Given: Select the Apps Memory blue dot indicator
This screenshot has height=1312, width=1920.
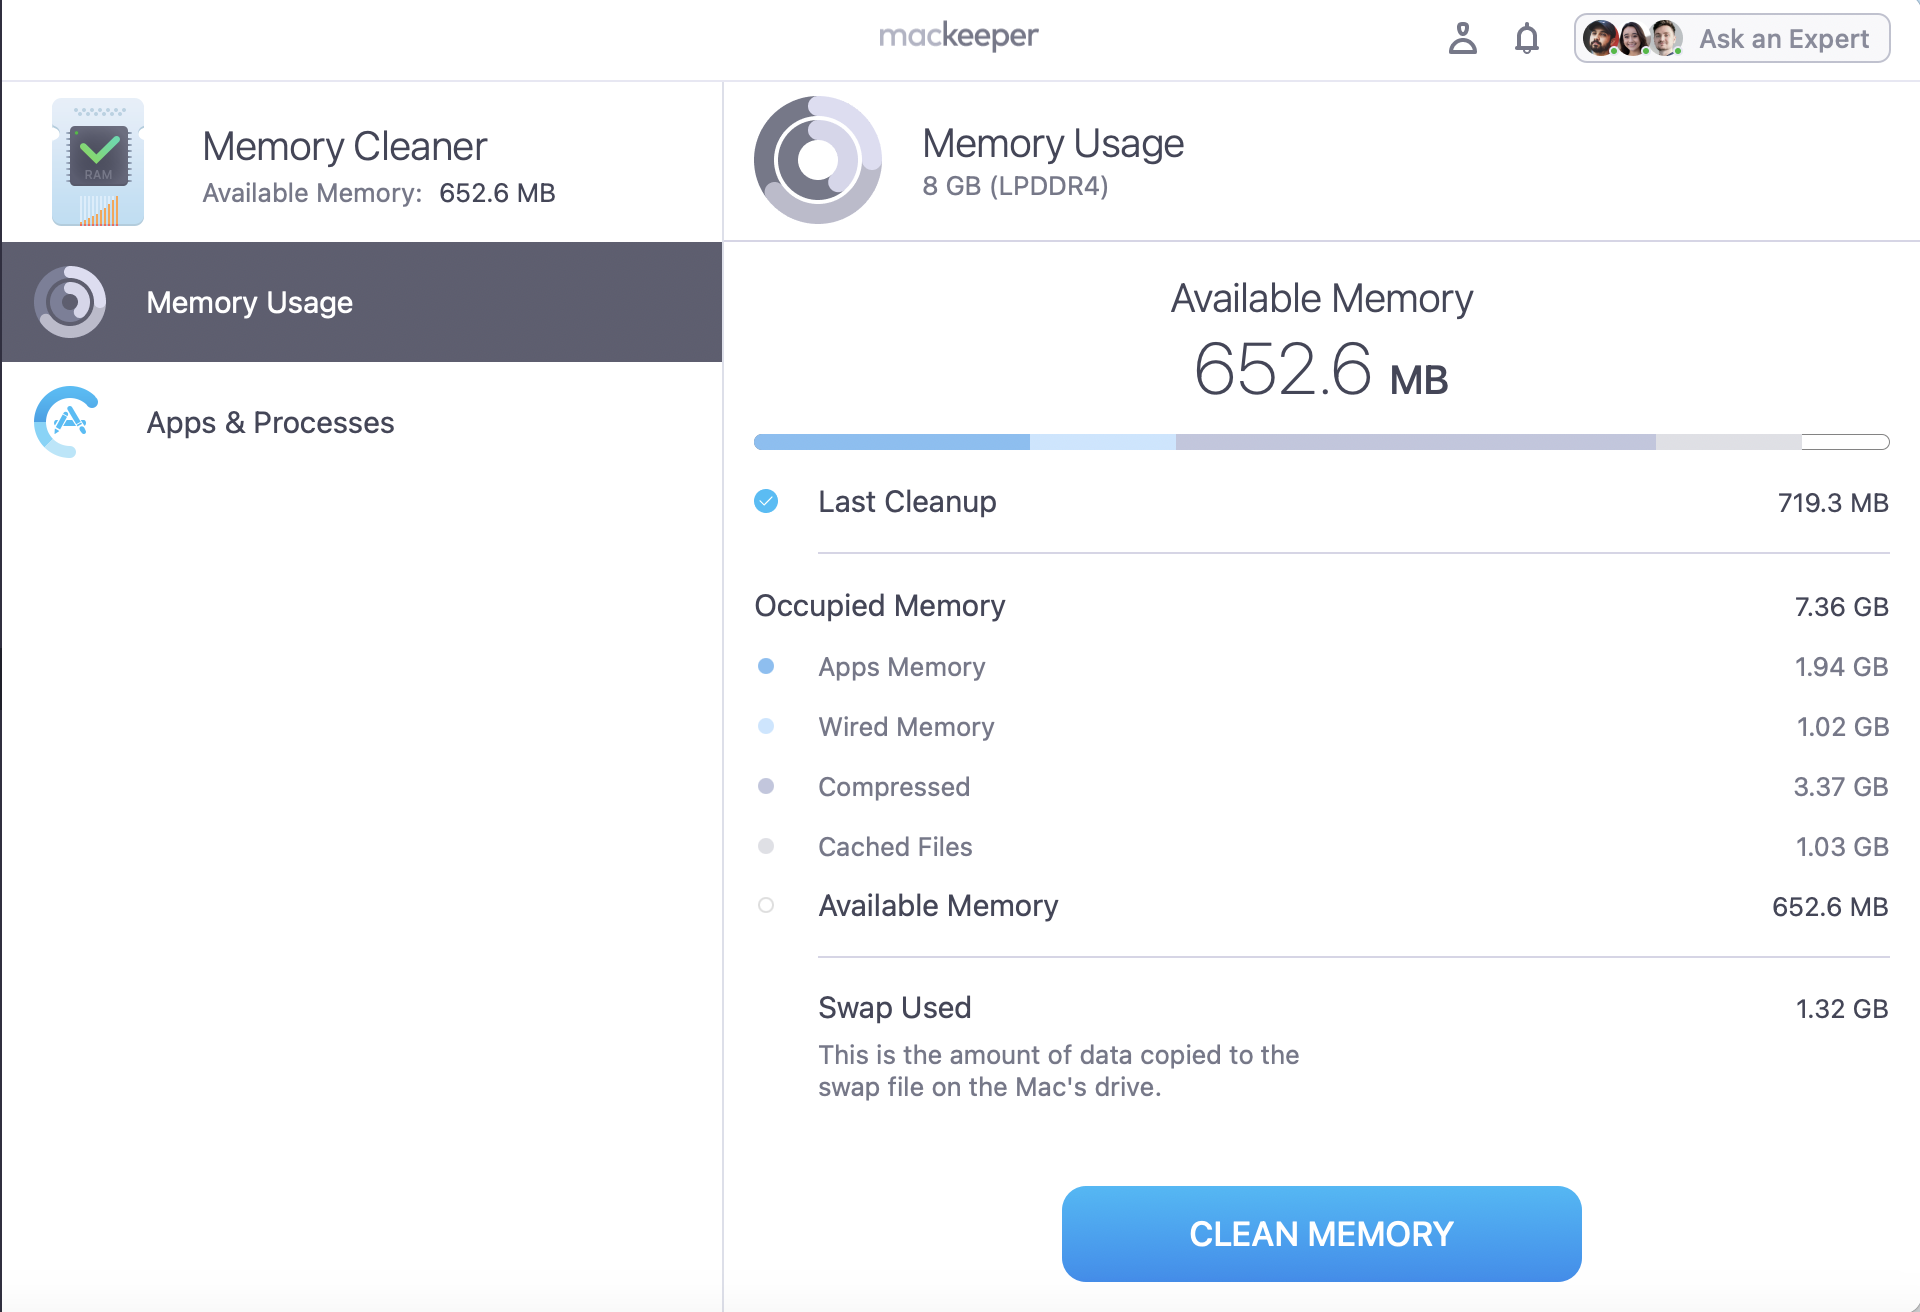Looking at the screenshot, I should (x=767, y=665).
